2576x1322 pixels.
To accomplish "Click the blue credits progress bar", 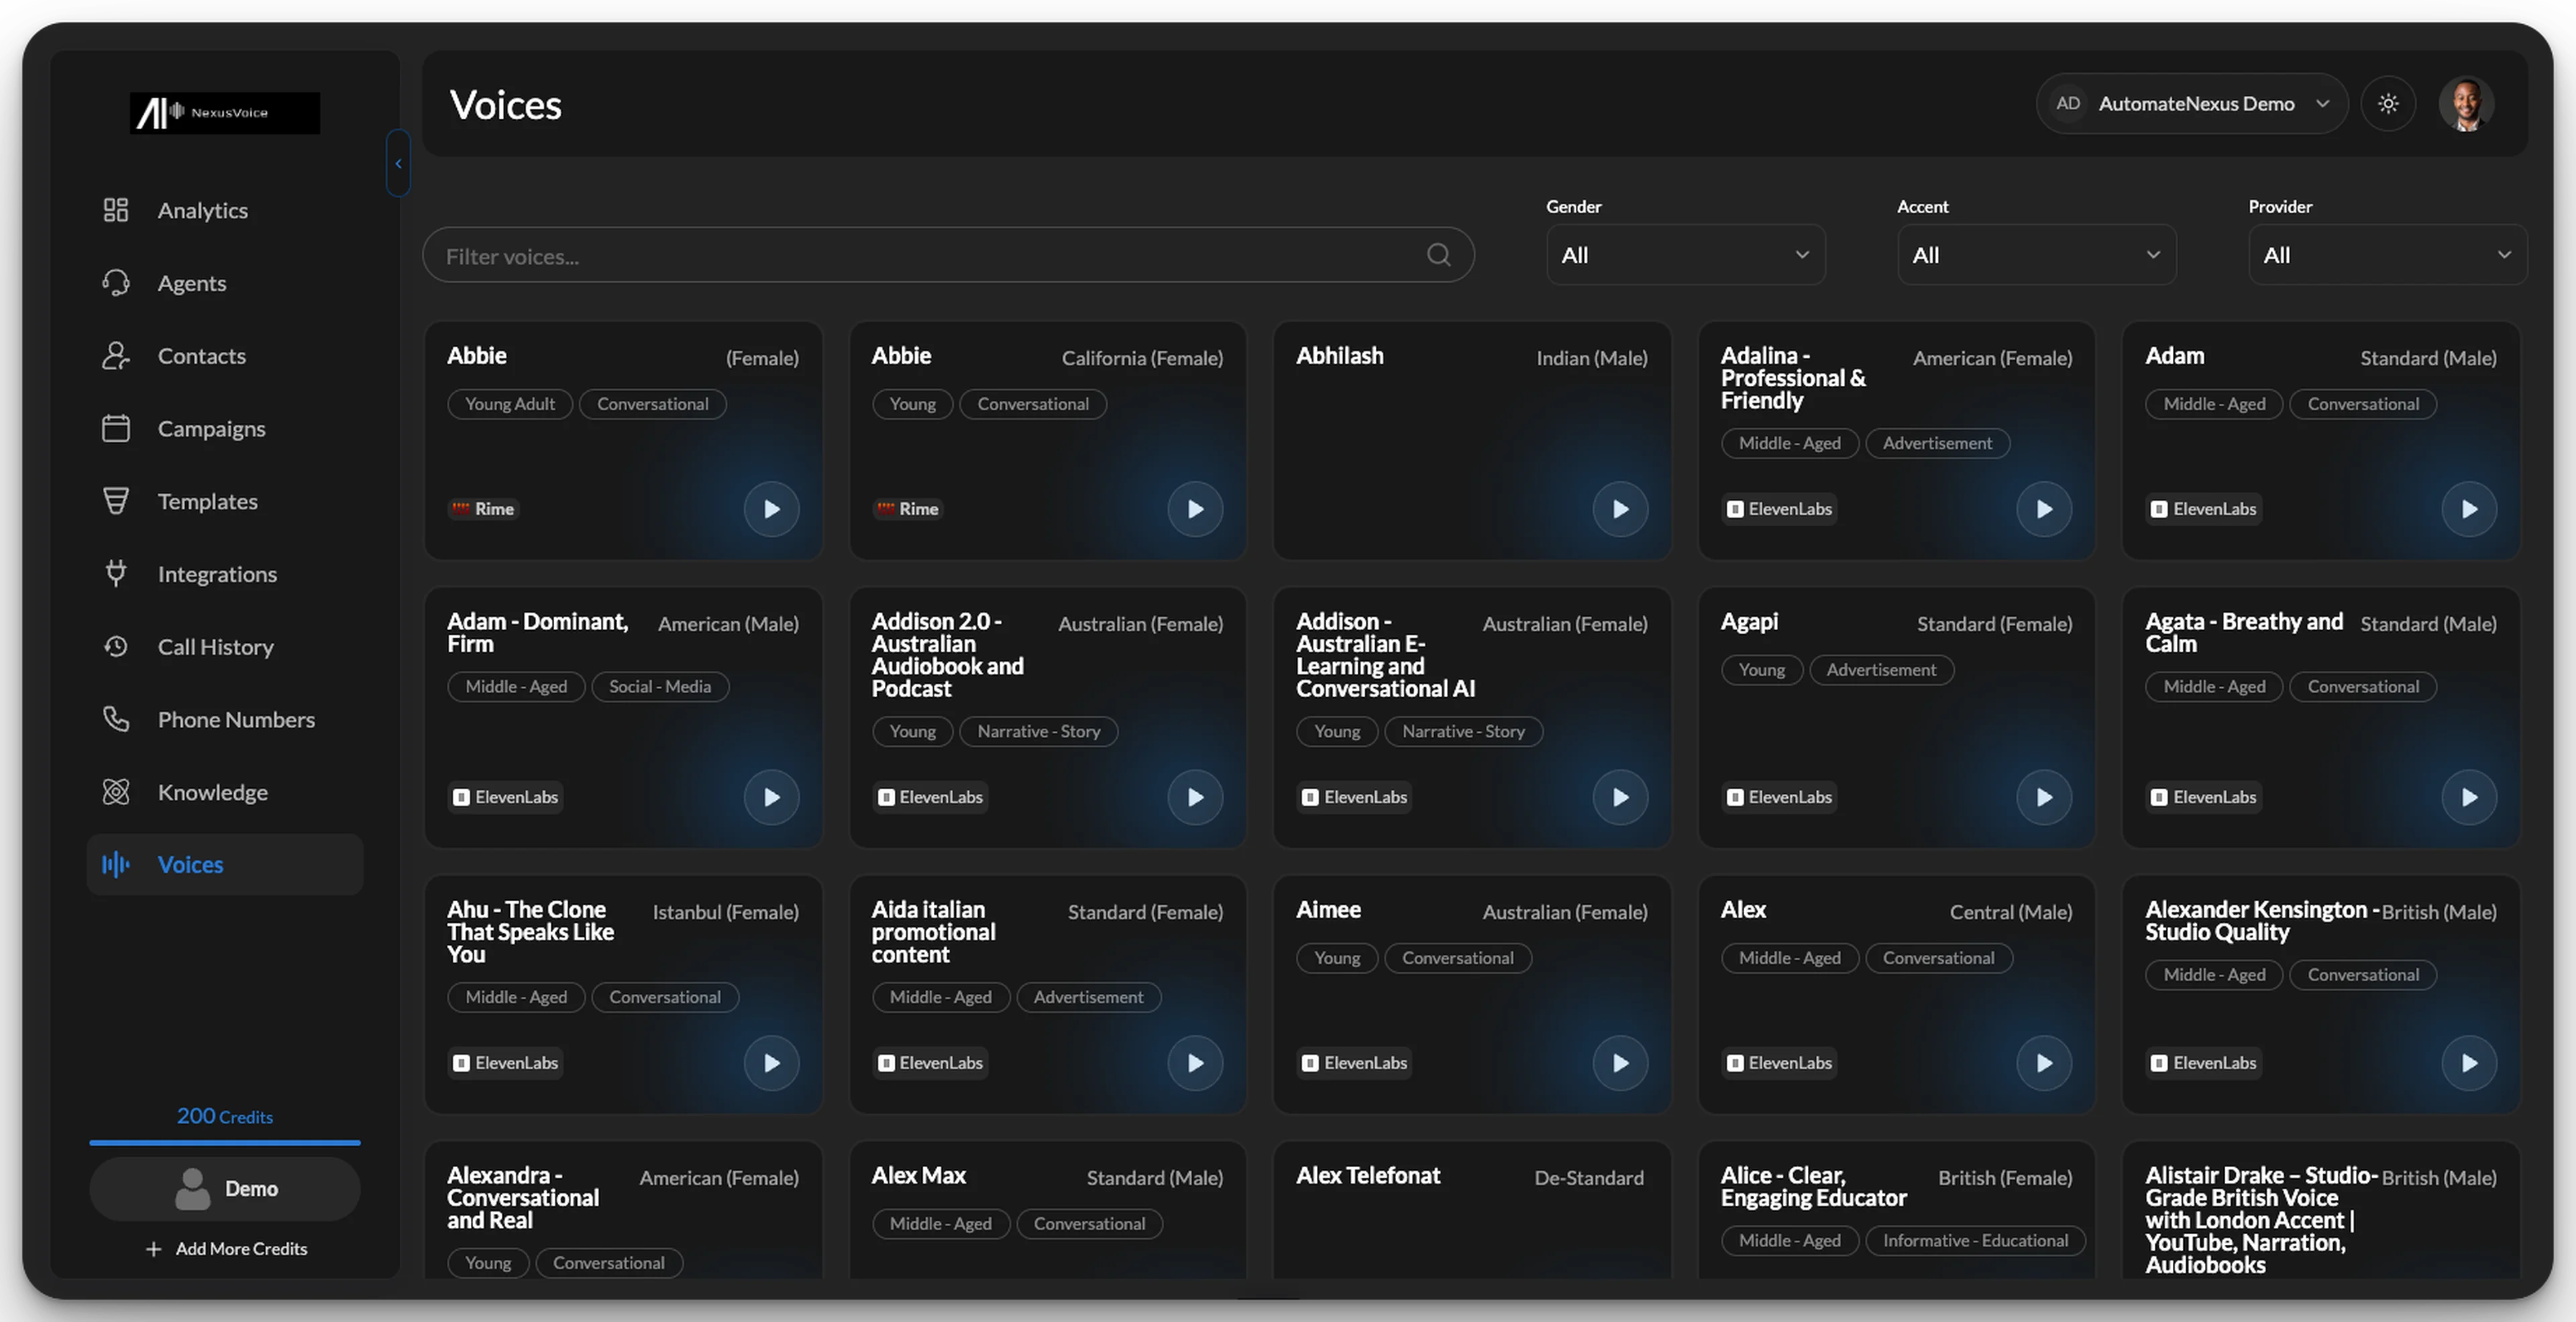I will (225, 1142).
